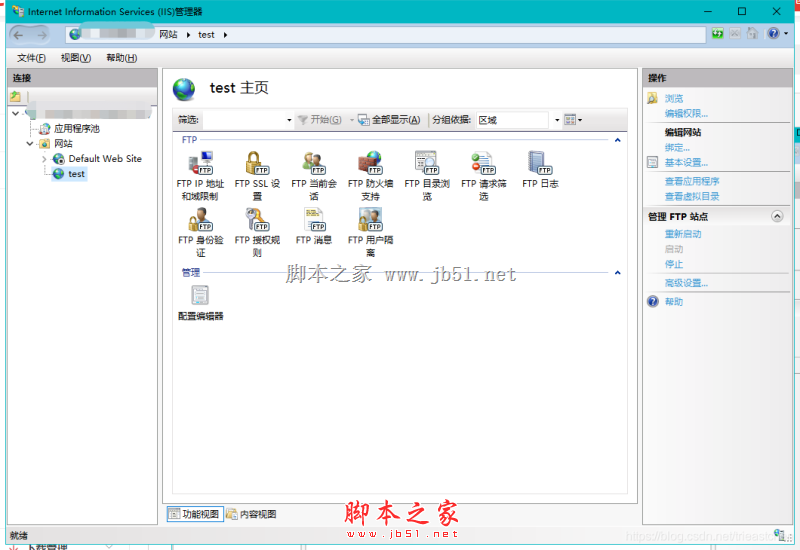Collapse the 管理 group section

click(617, 273)
